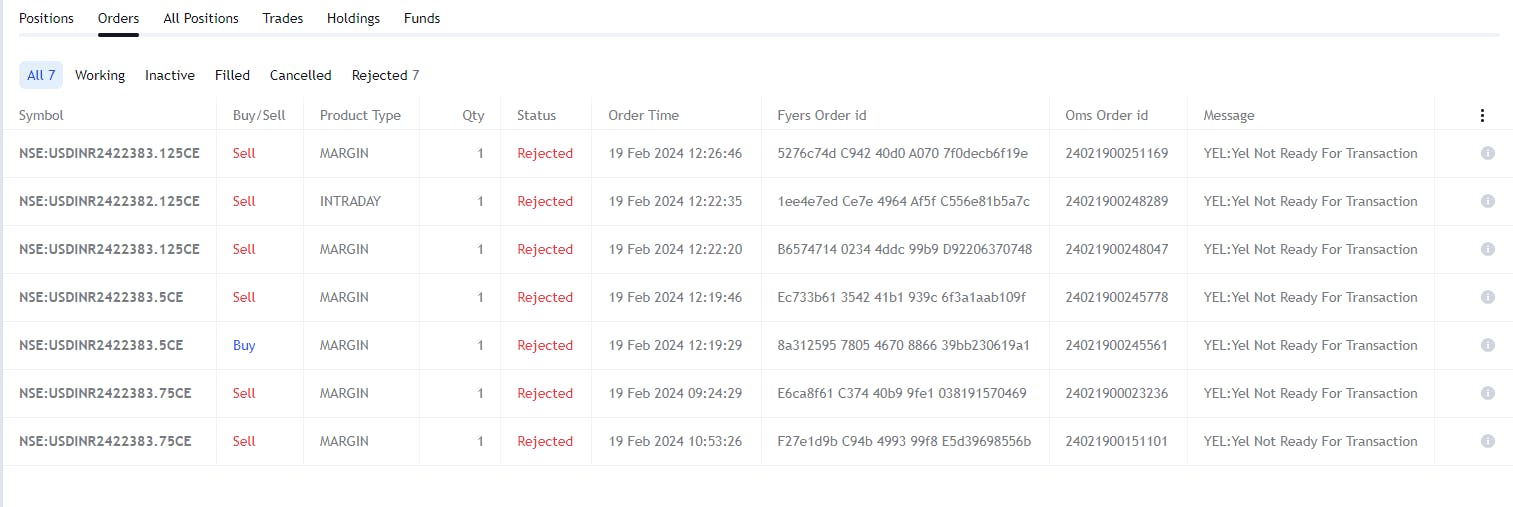Filter orders by Filled status
Screen dimensions: 1513x507
click(232, 75)
